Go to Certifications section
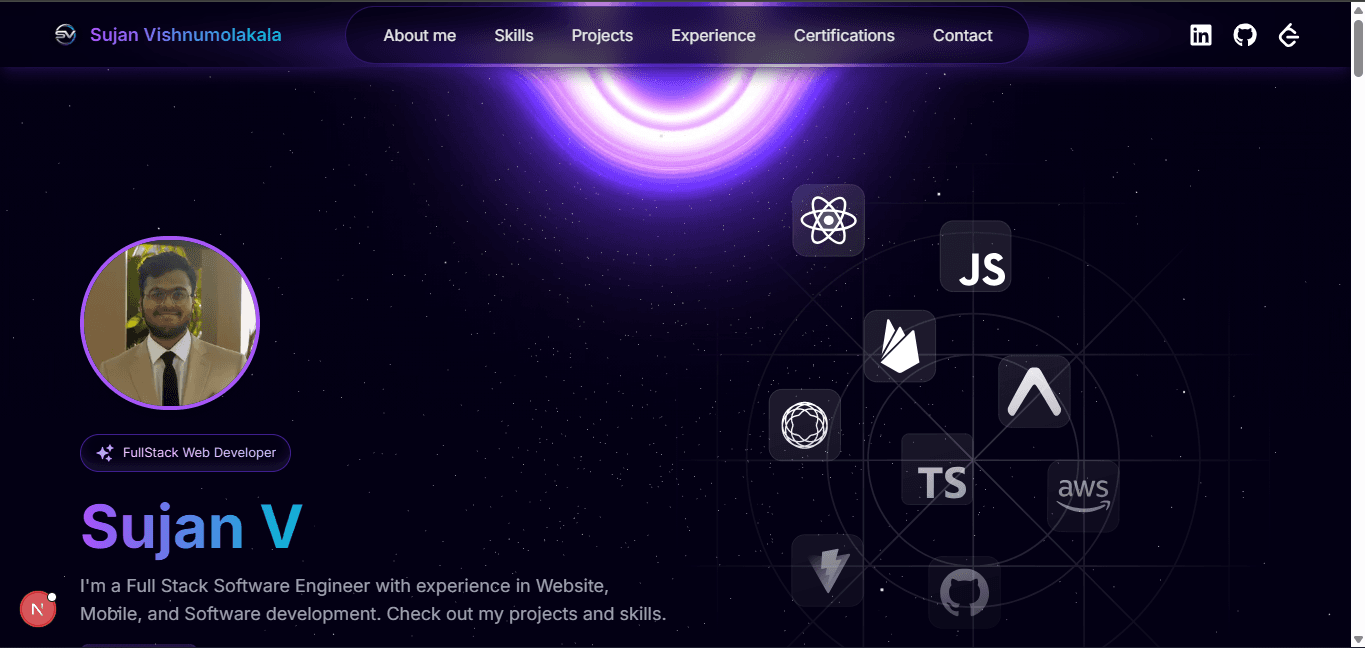 pos(844,35)
